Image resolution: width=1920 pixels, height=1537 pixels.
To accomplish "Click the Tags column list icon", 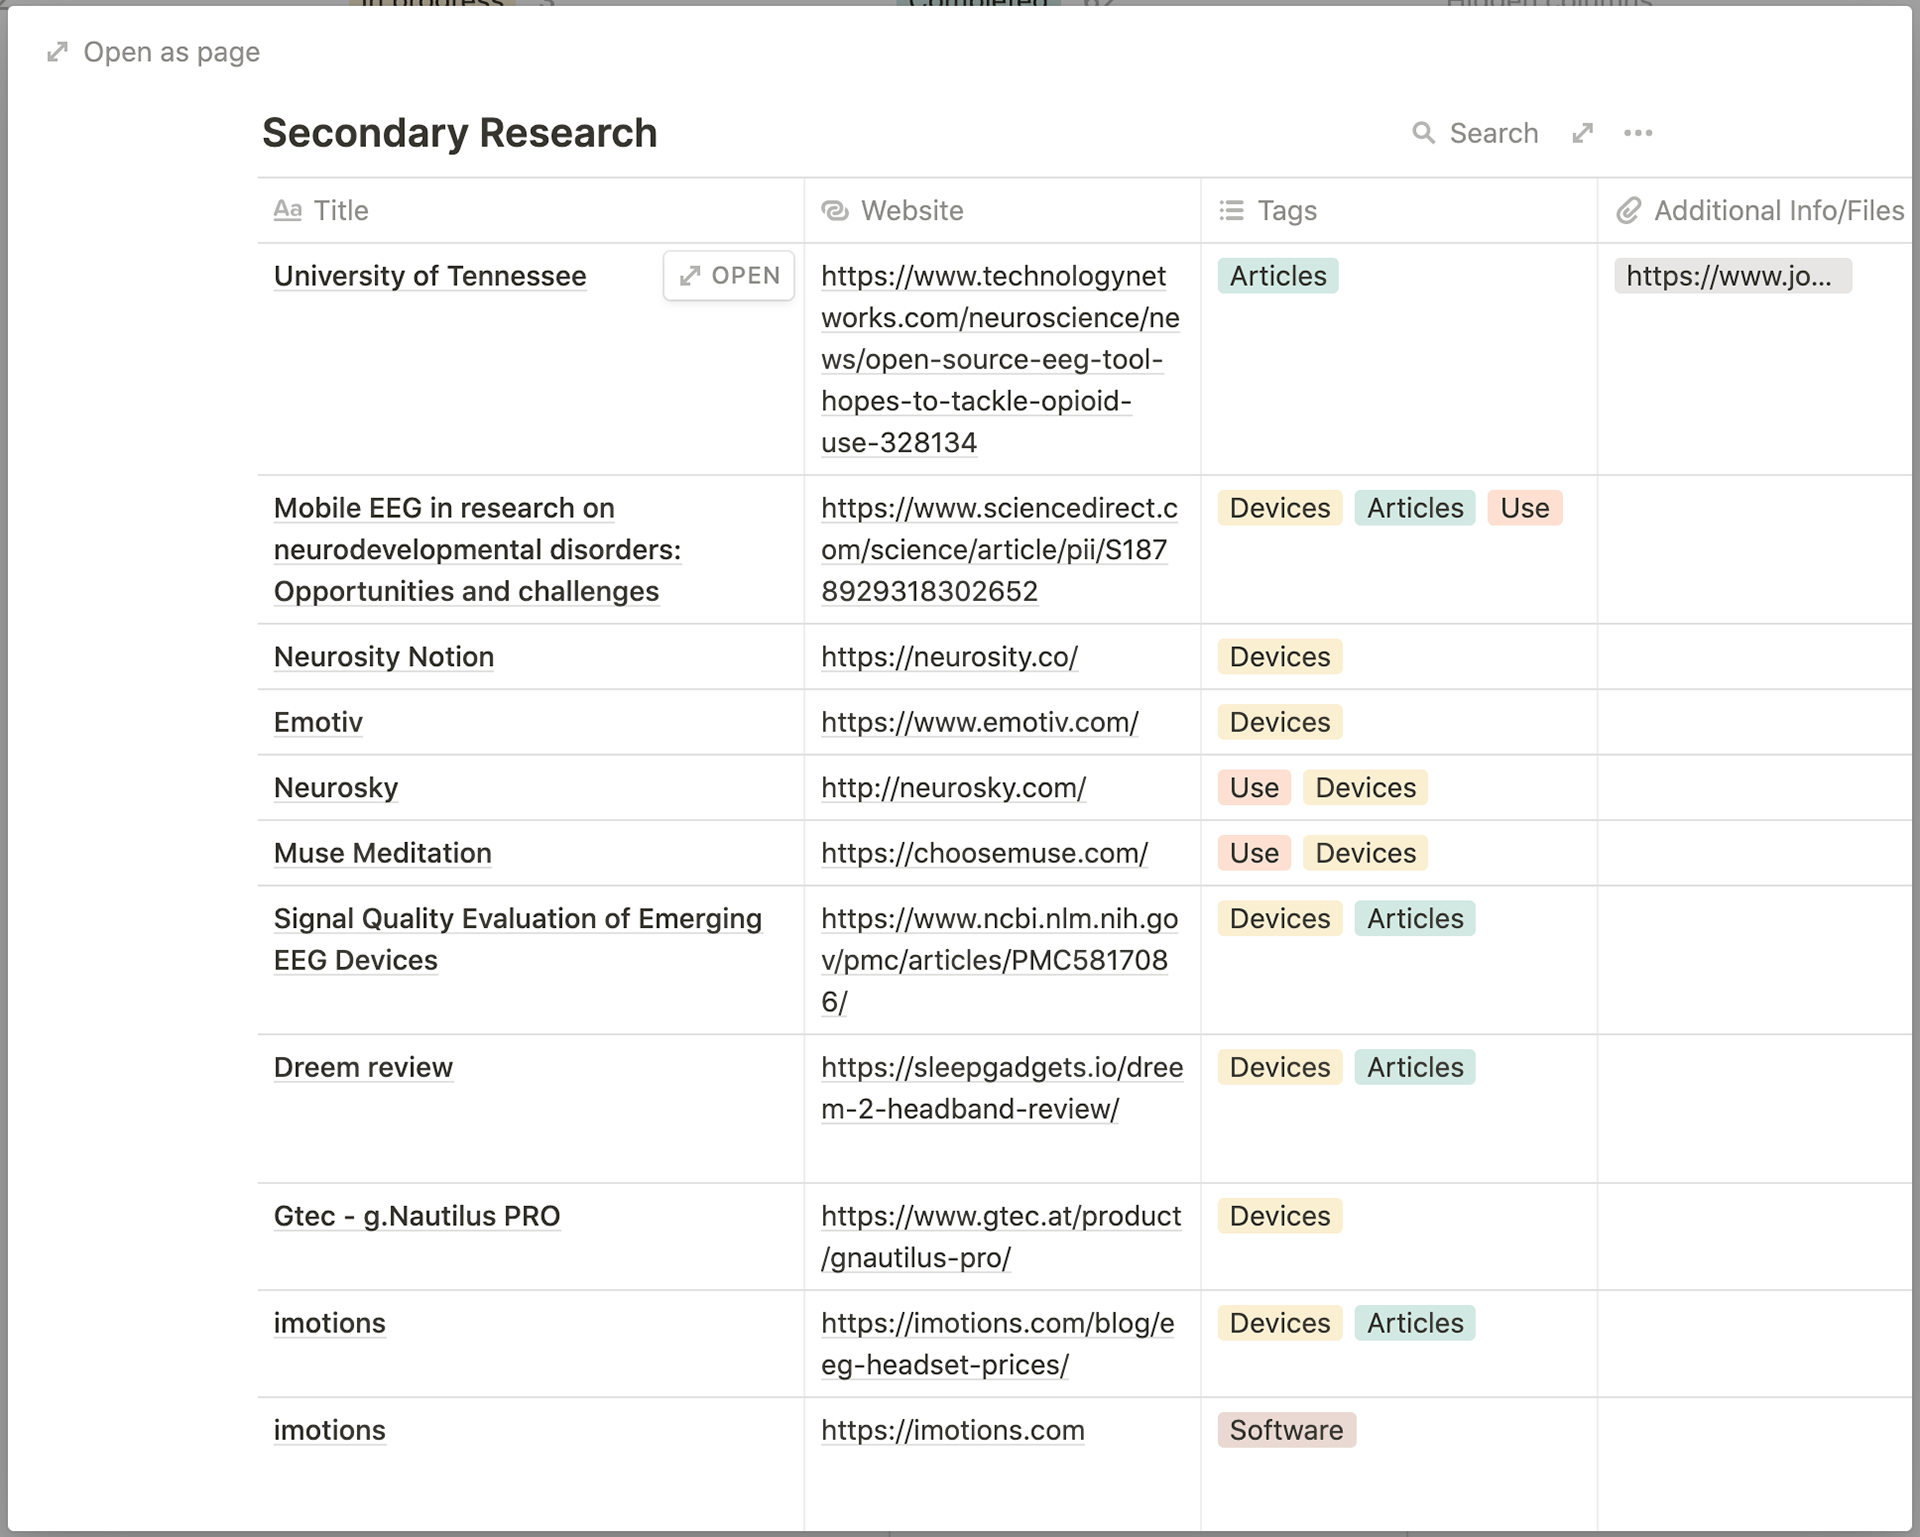I will pos(1231,210).
